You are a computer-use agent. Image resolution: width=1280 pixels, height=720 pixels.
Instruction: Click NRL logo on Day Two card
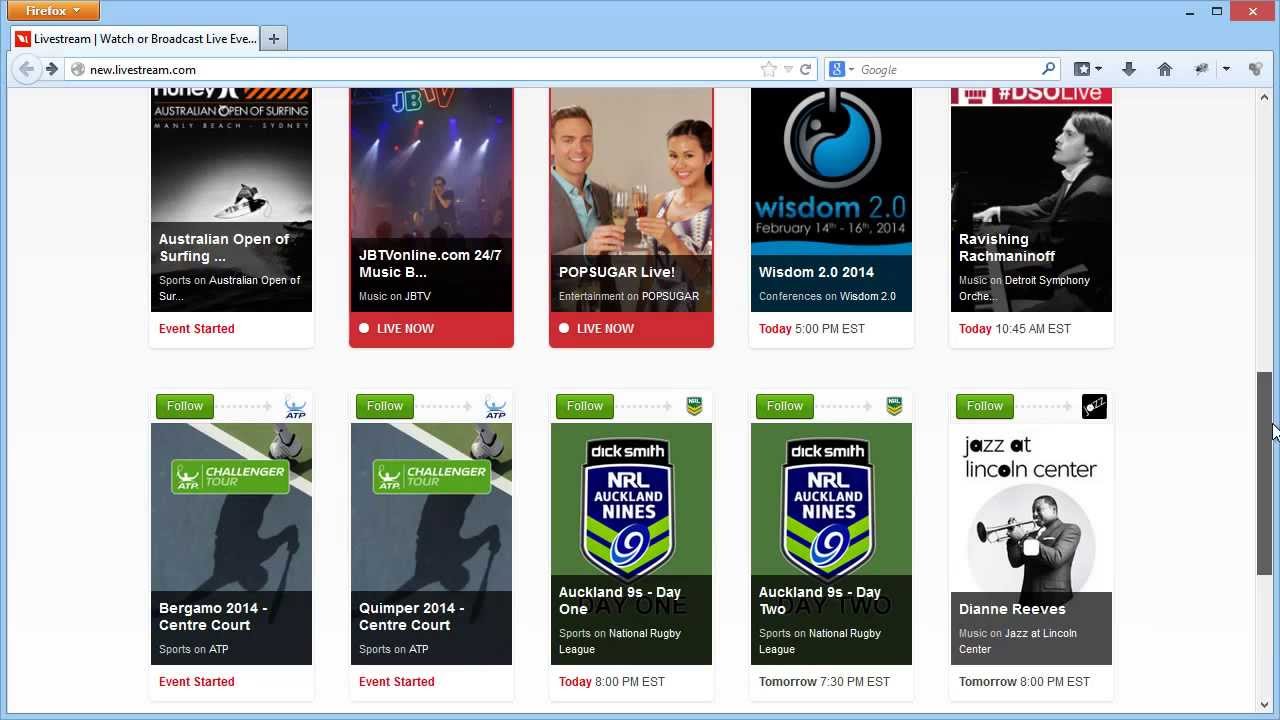point(895,406)
